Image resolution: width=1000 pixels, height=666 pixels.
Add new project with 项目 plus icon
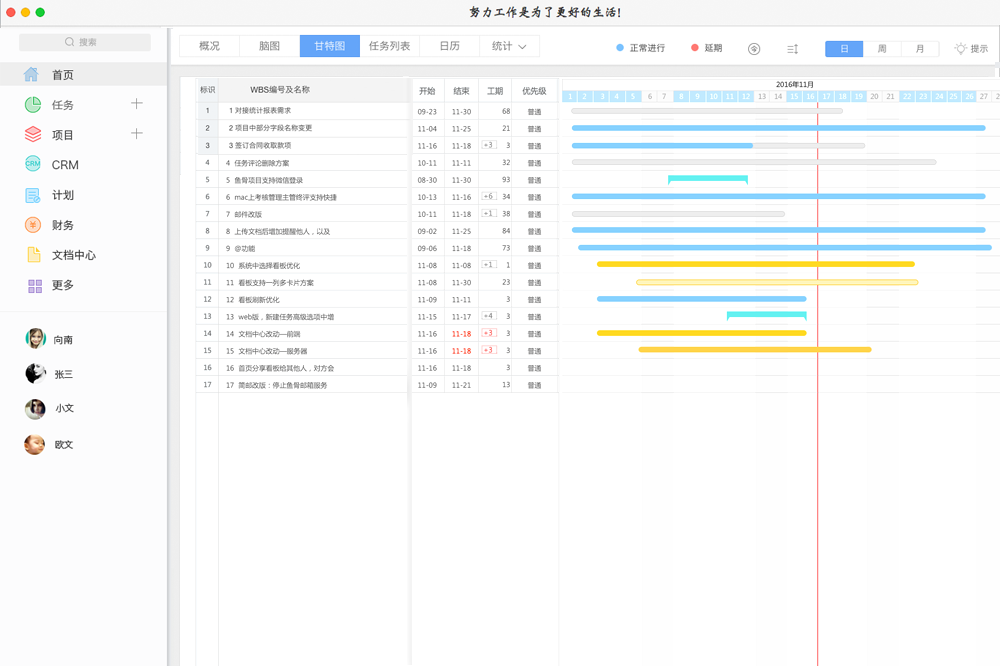point(137,134)
